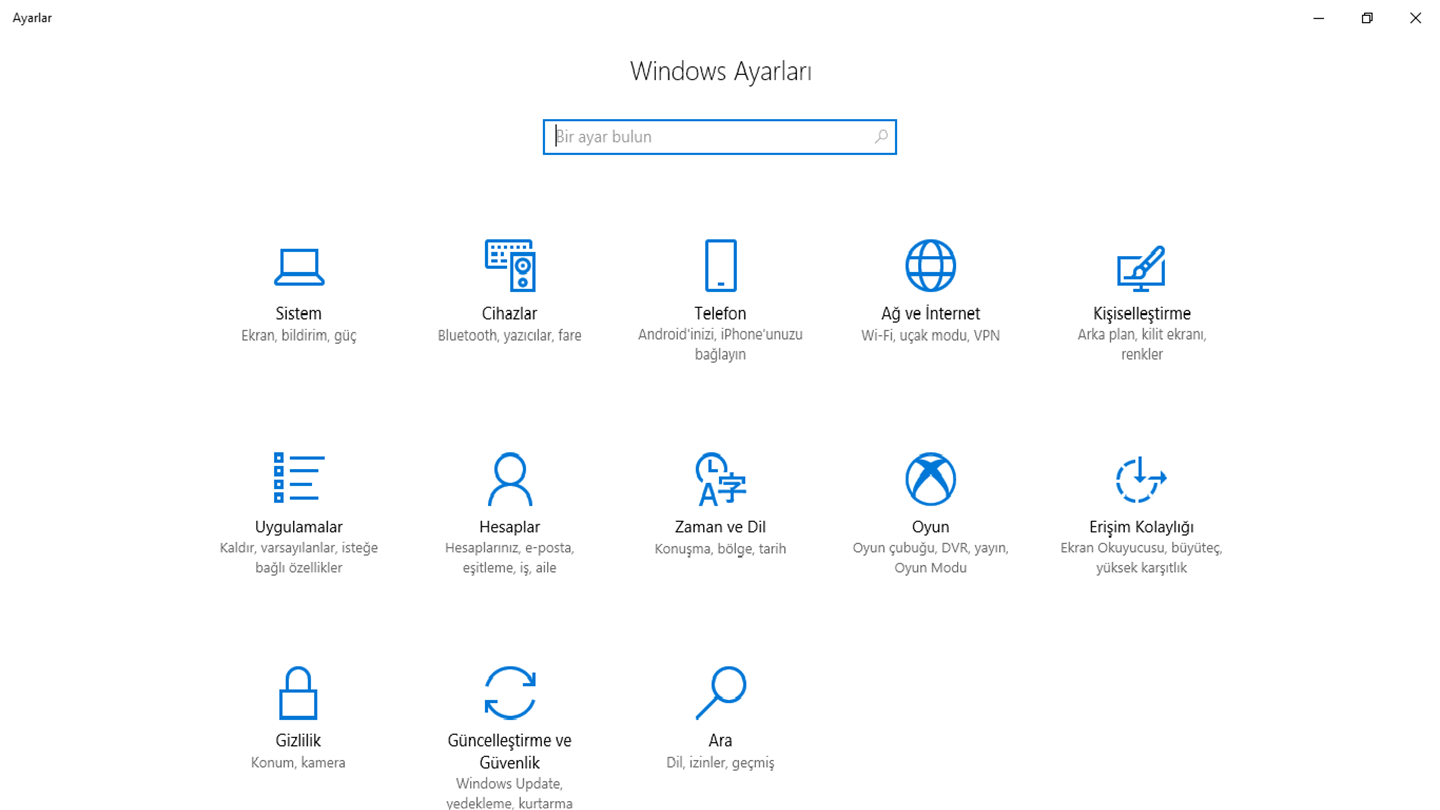This screenshot has height=810, width=1440.
Task: Click the 'Erişim Kolaylığı' label
Action: point(1142,527)
